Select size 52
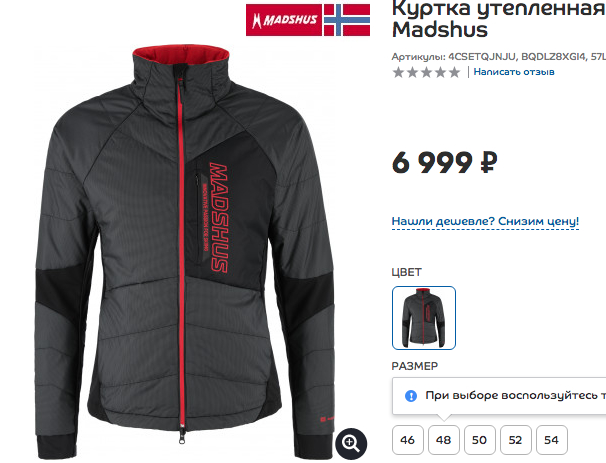Viewport: 606px width, 463px height. point(515,440)
